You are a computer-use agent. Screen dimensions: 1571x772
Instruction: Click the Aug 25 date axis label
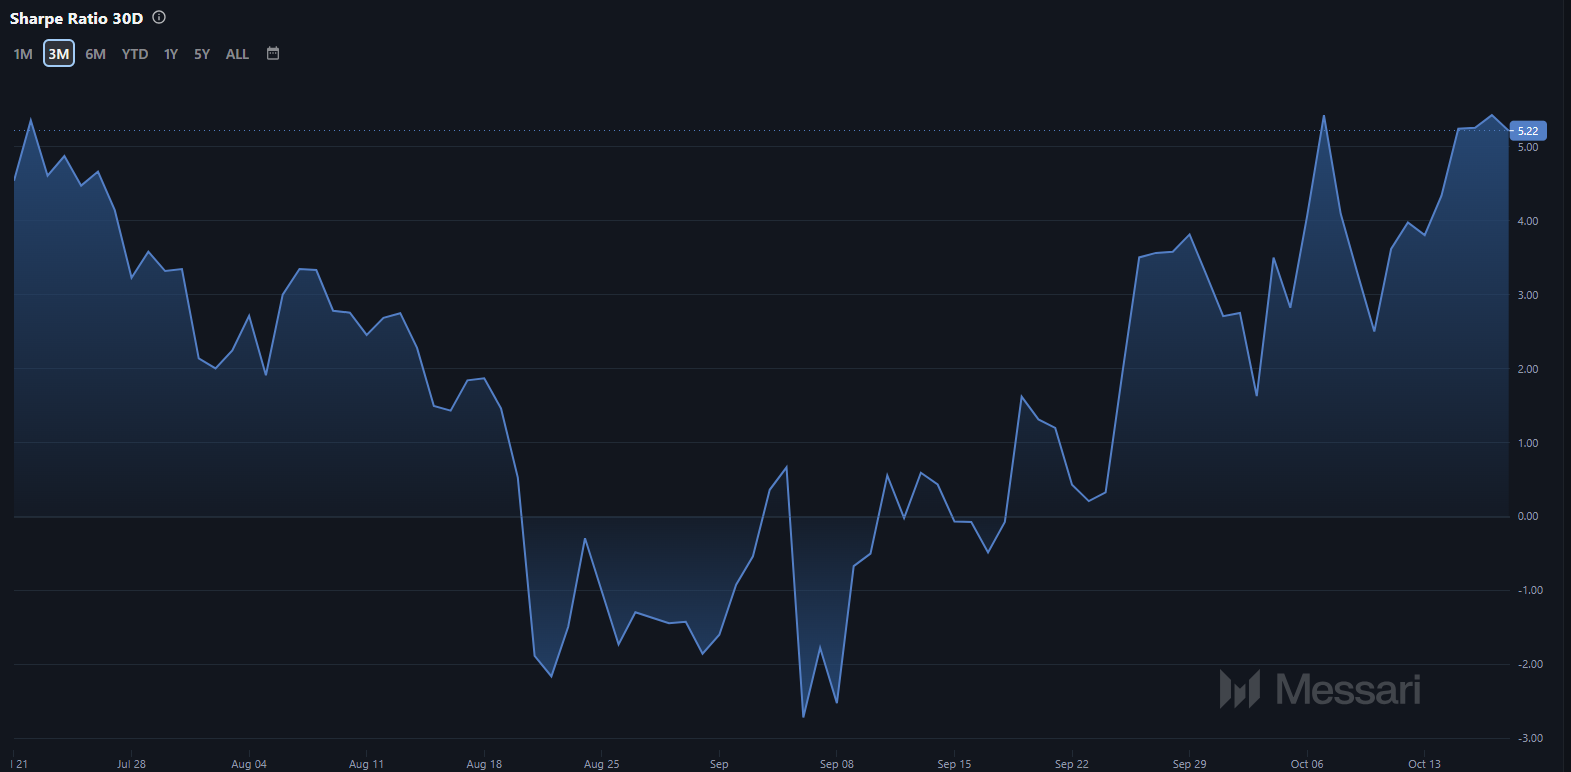(x=601, y=764)
